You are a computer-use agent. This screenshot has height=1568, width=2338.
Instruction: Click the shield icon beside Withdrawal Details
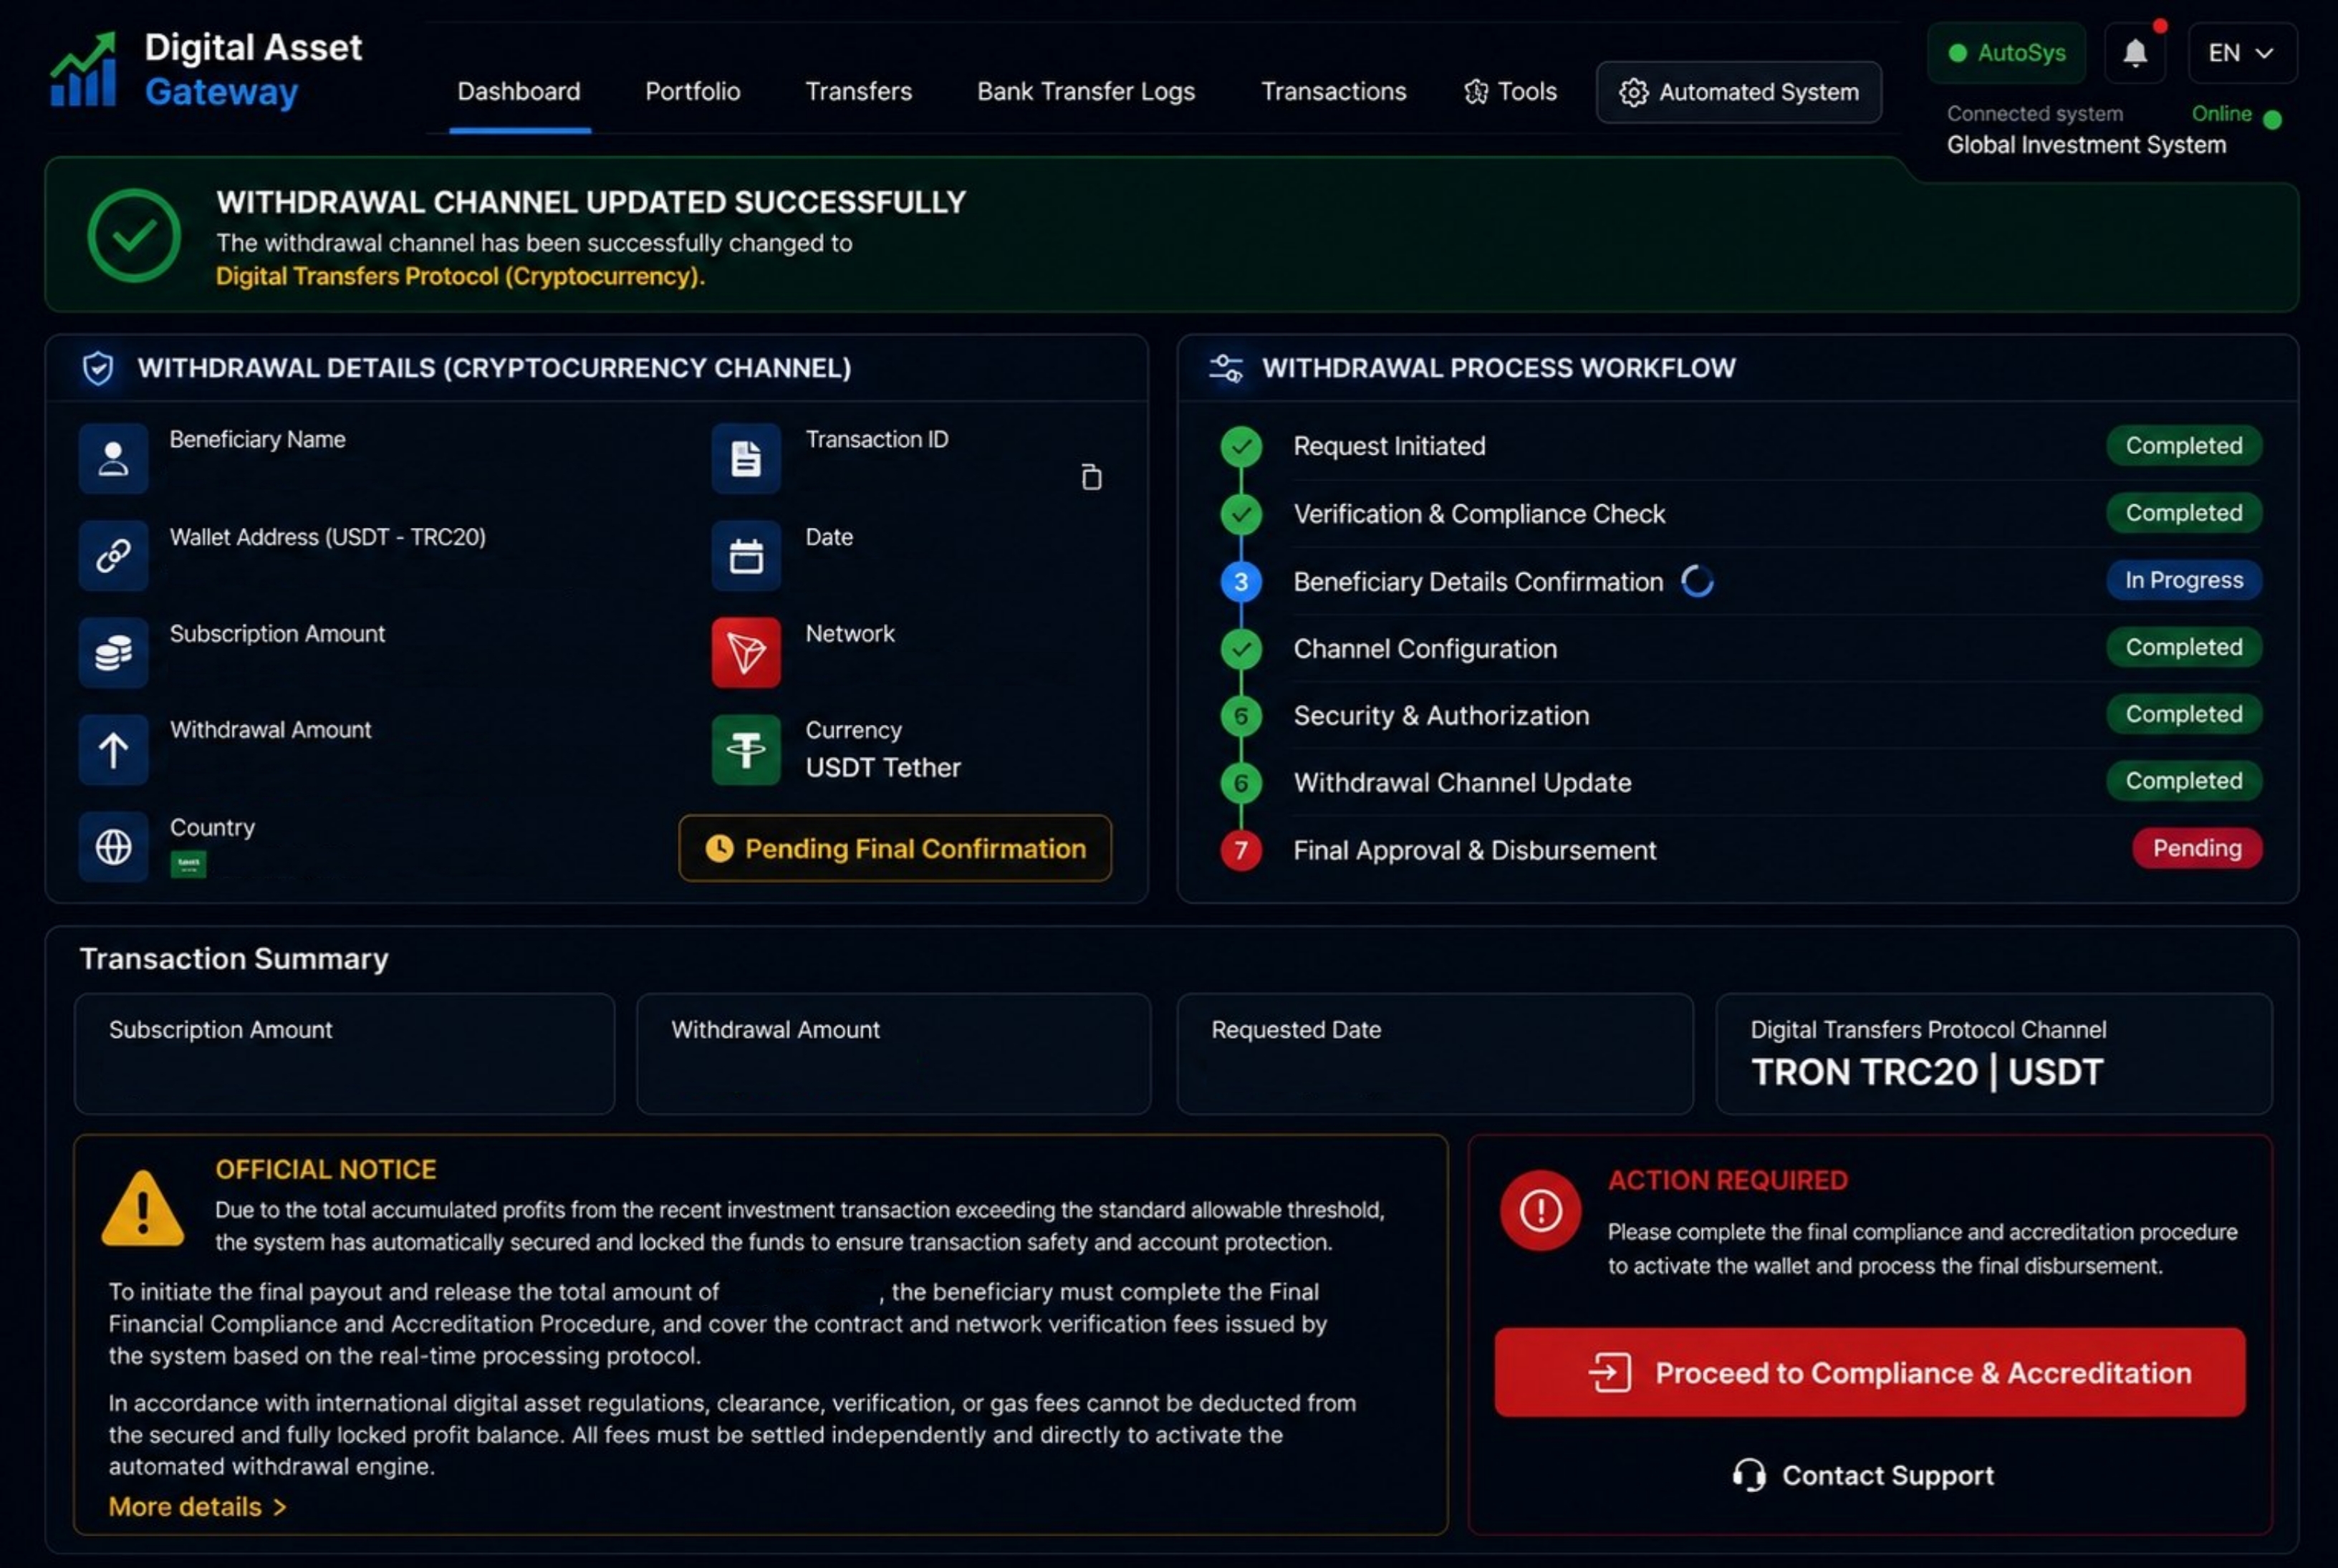point(98,368)
